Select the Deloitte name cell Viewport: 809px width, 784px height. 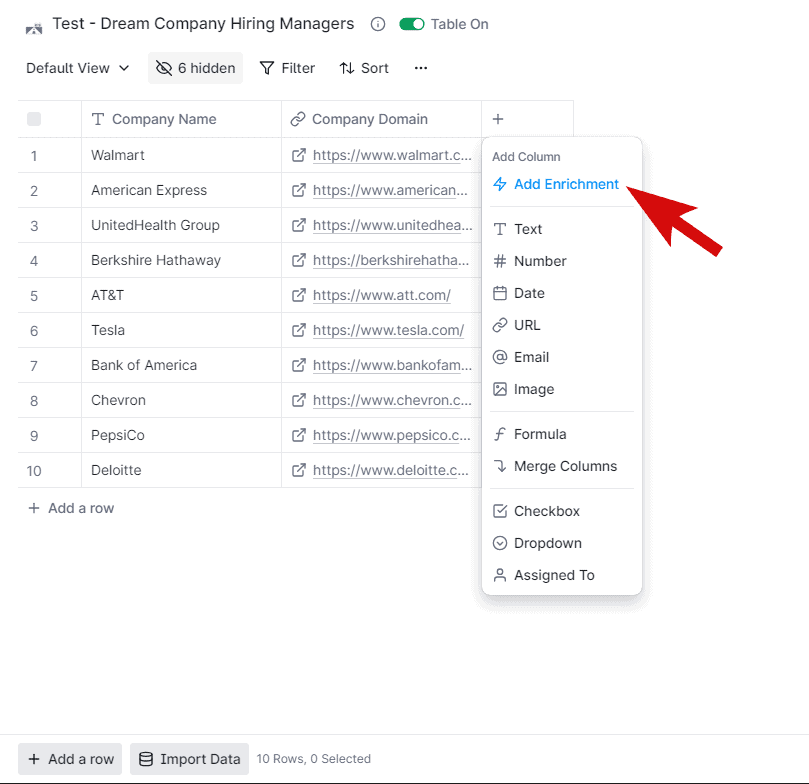pos(181,470)
